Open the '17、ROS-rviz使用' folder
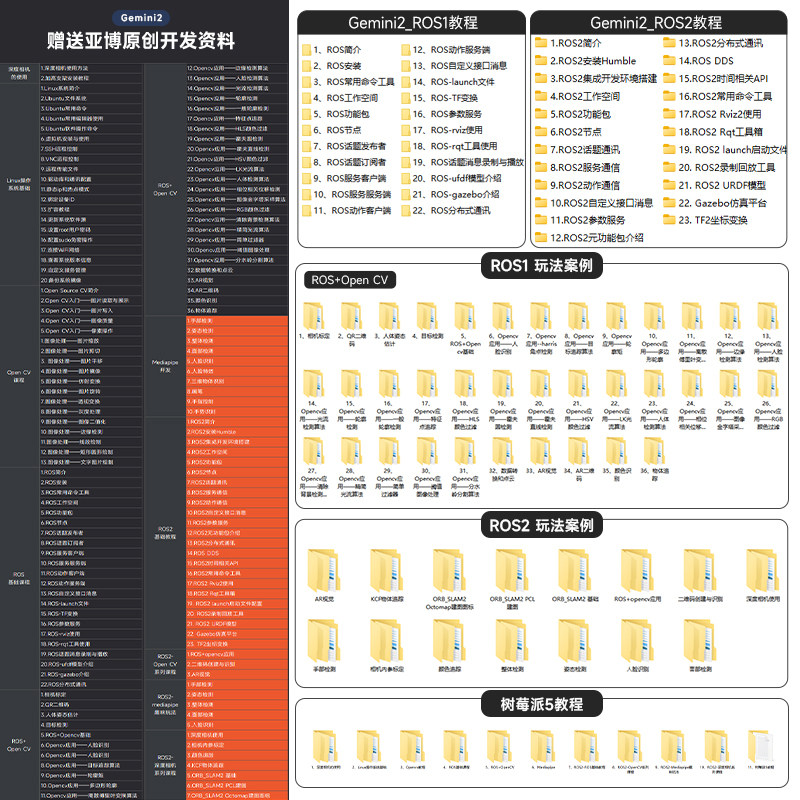 (x=442, y=130)
